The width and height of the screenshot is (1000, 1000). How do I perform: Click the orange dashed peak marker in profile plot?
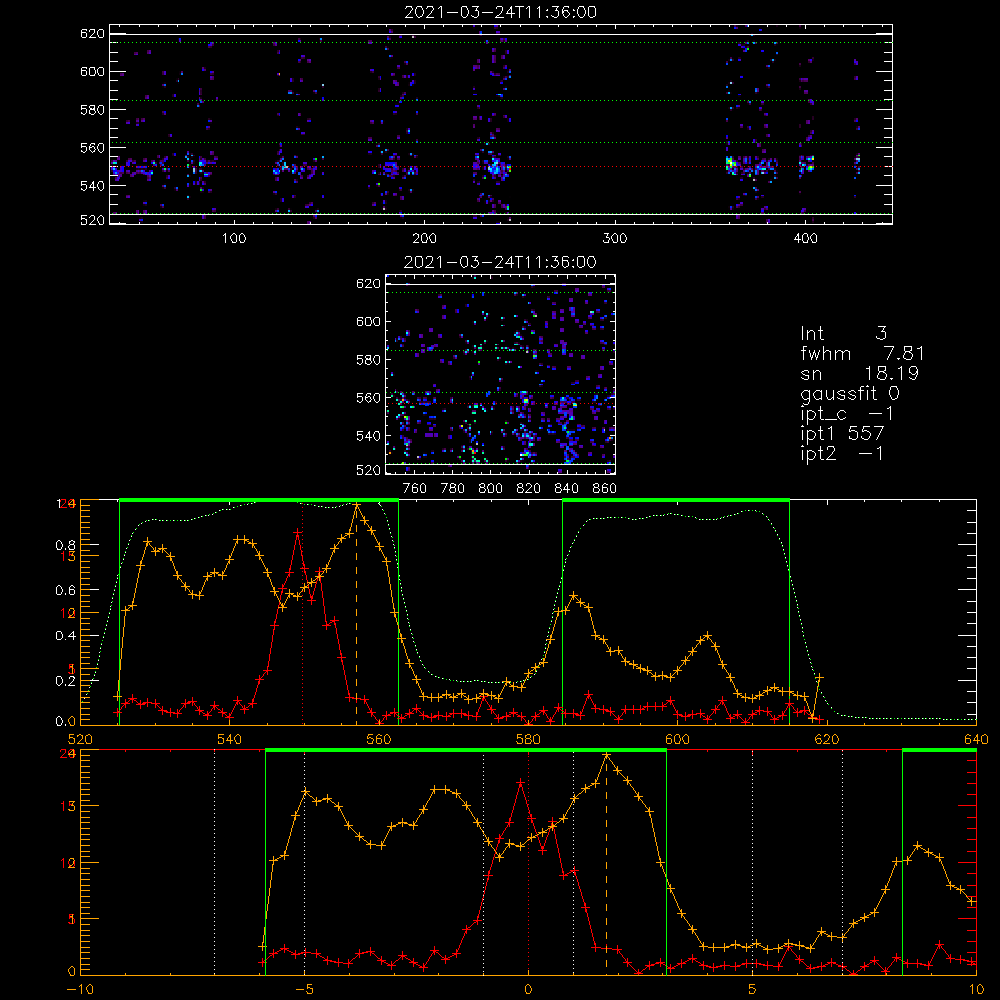(x=357, y=615)
